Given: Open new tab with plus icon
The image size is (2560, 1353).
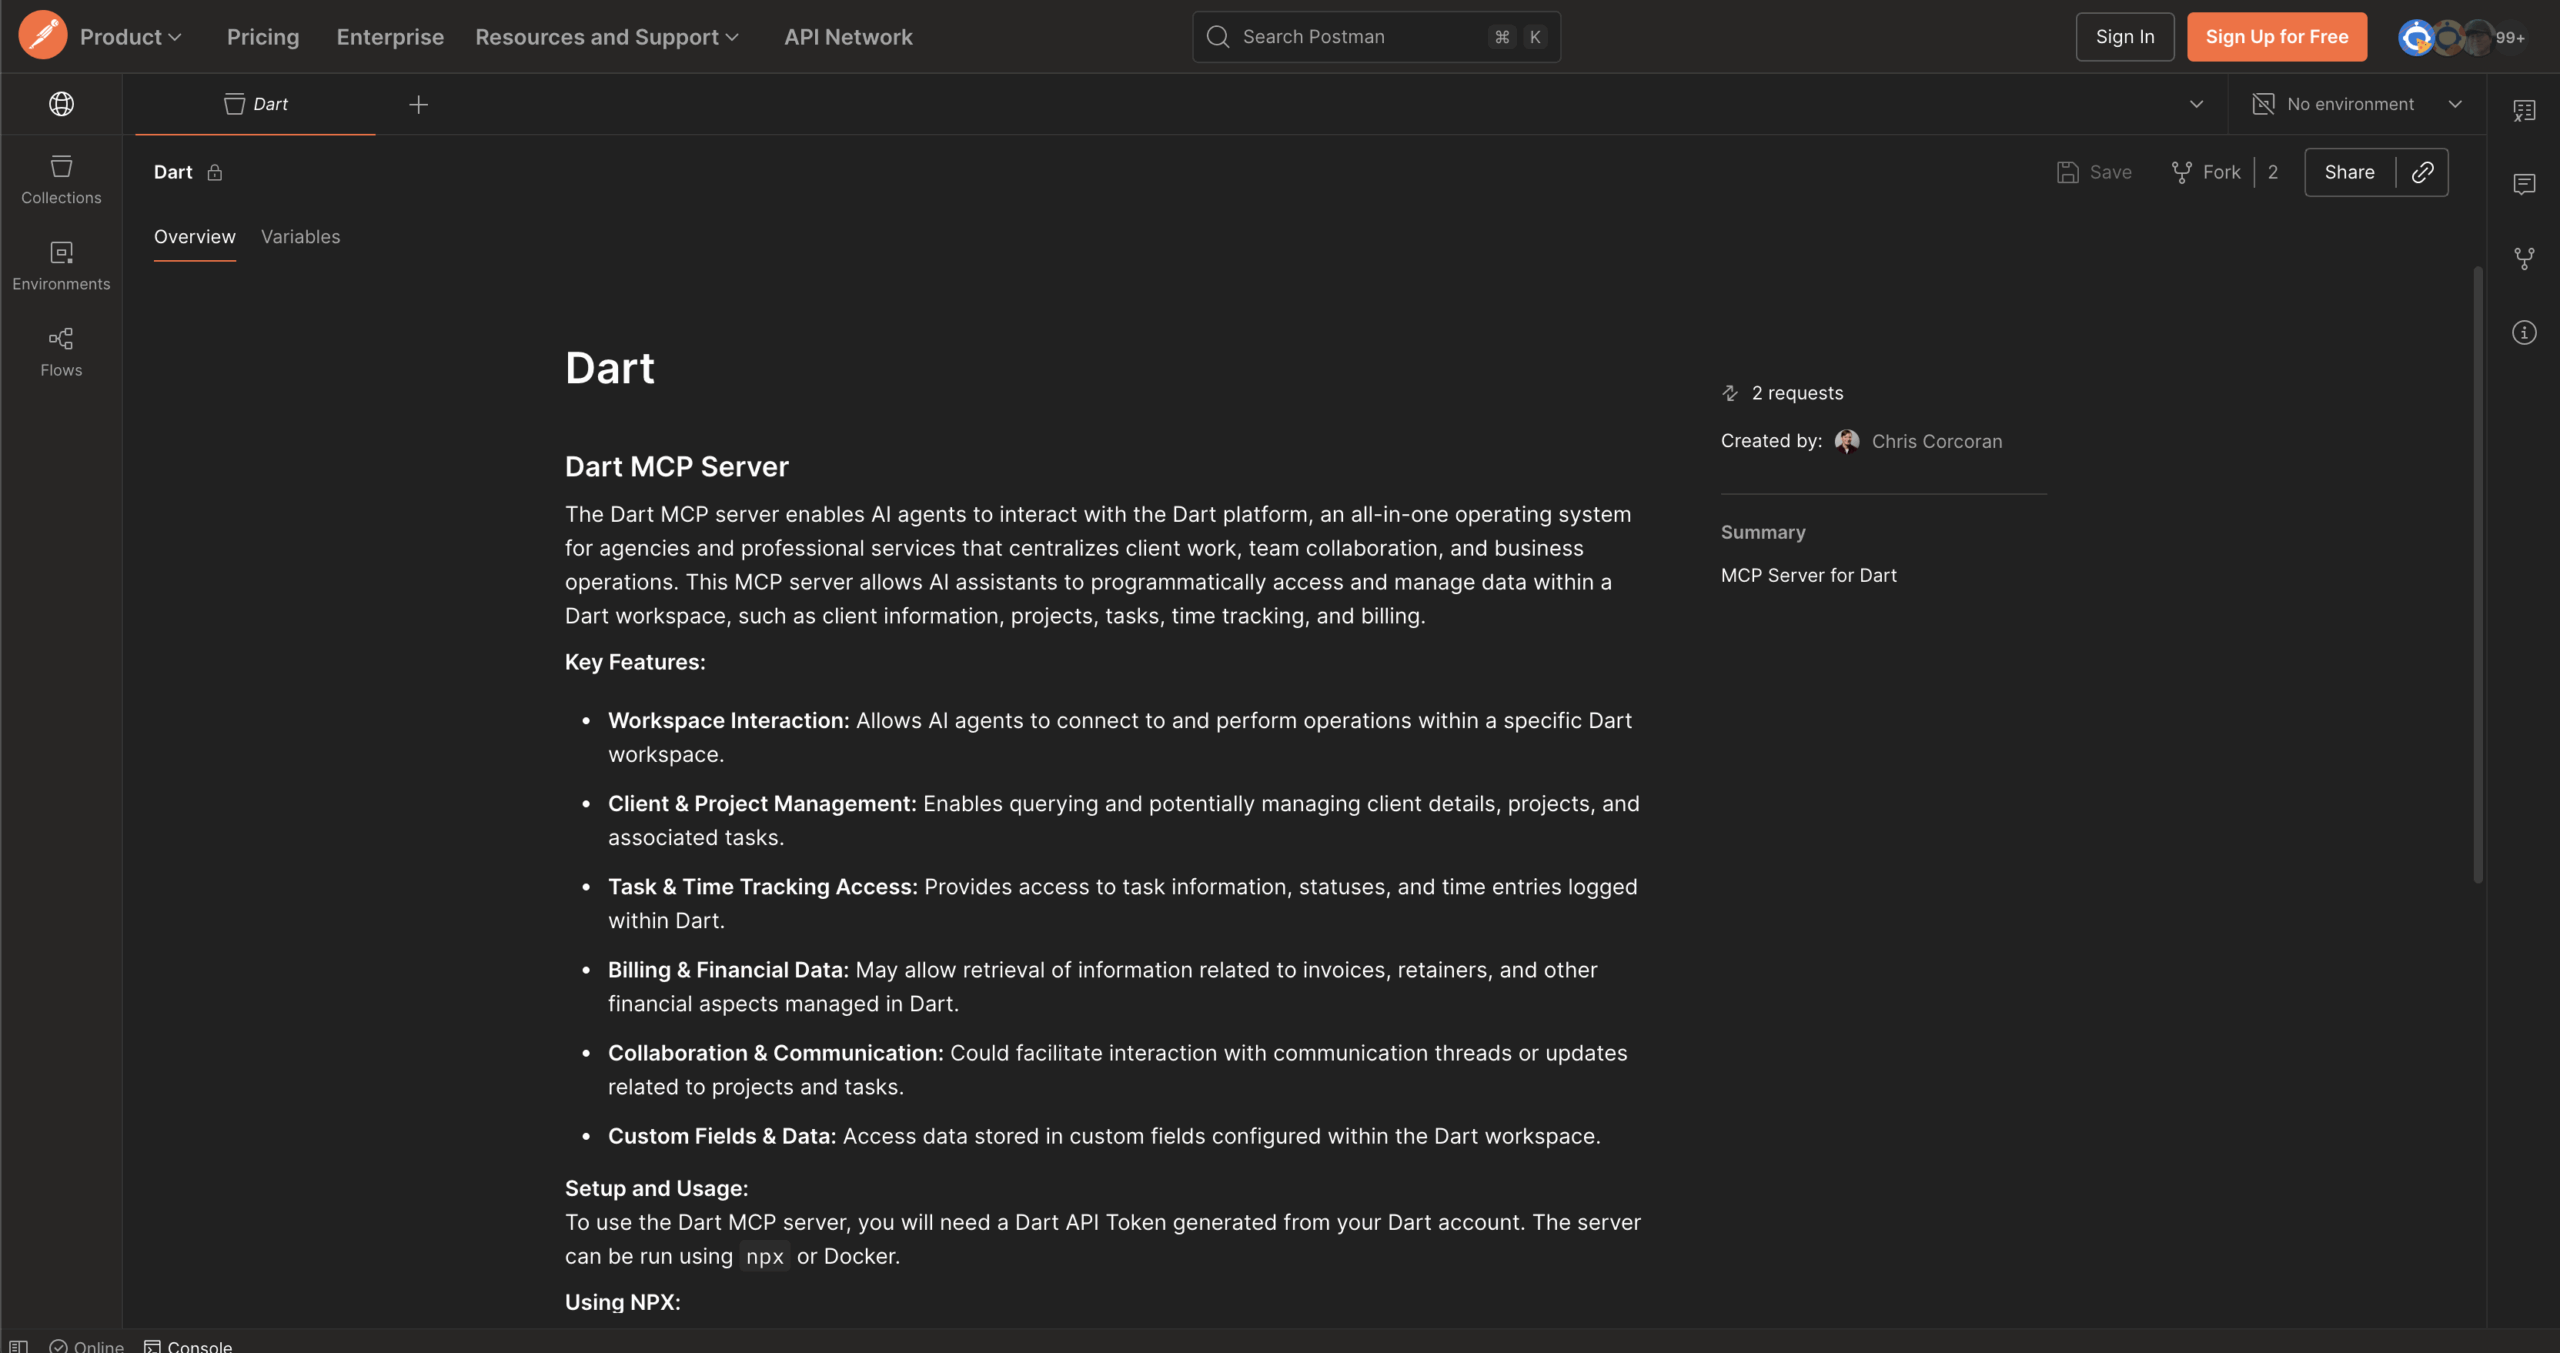Looking at the screenshot, I should tap(418, 104).
